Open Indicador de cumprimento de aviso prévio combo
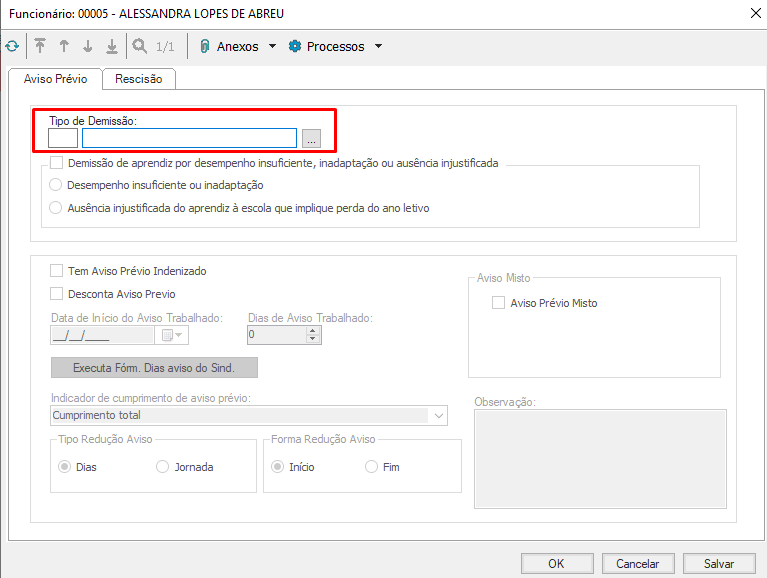The width and height of the screenshot is (767, 578). coord(439,416)
